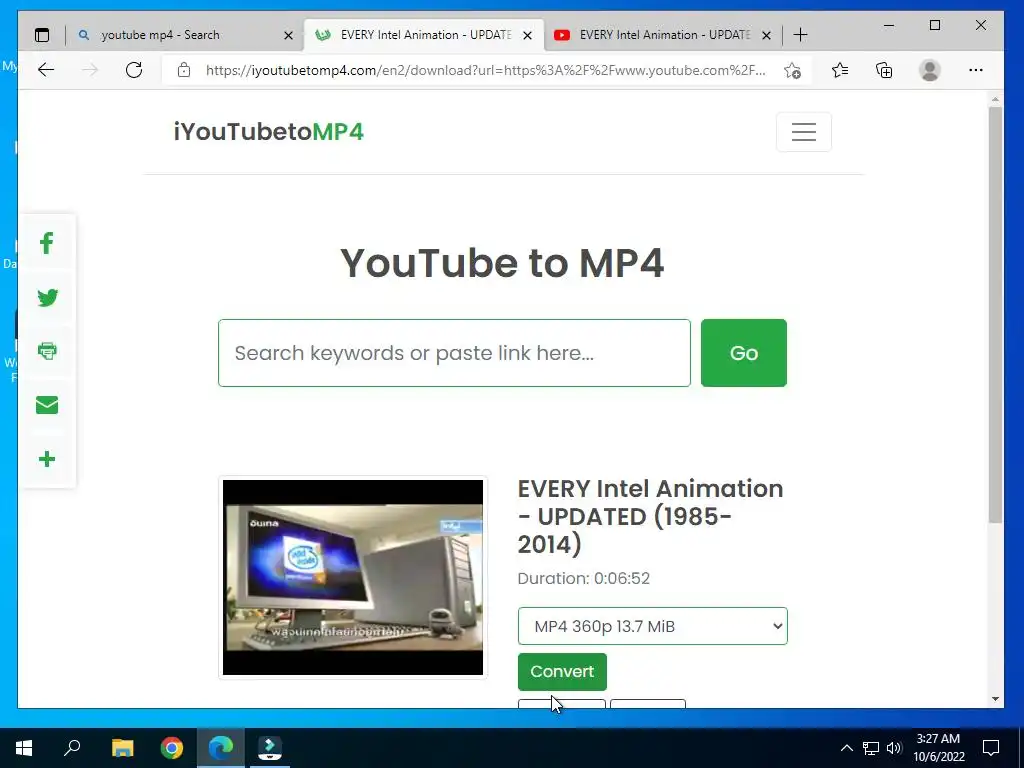
Task: Open Windows taskbar search
Action: pyautogui.click(x=72, y=748)
